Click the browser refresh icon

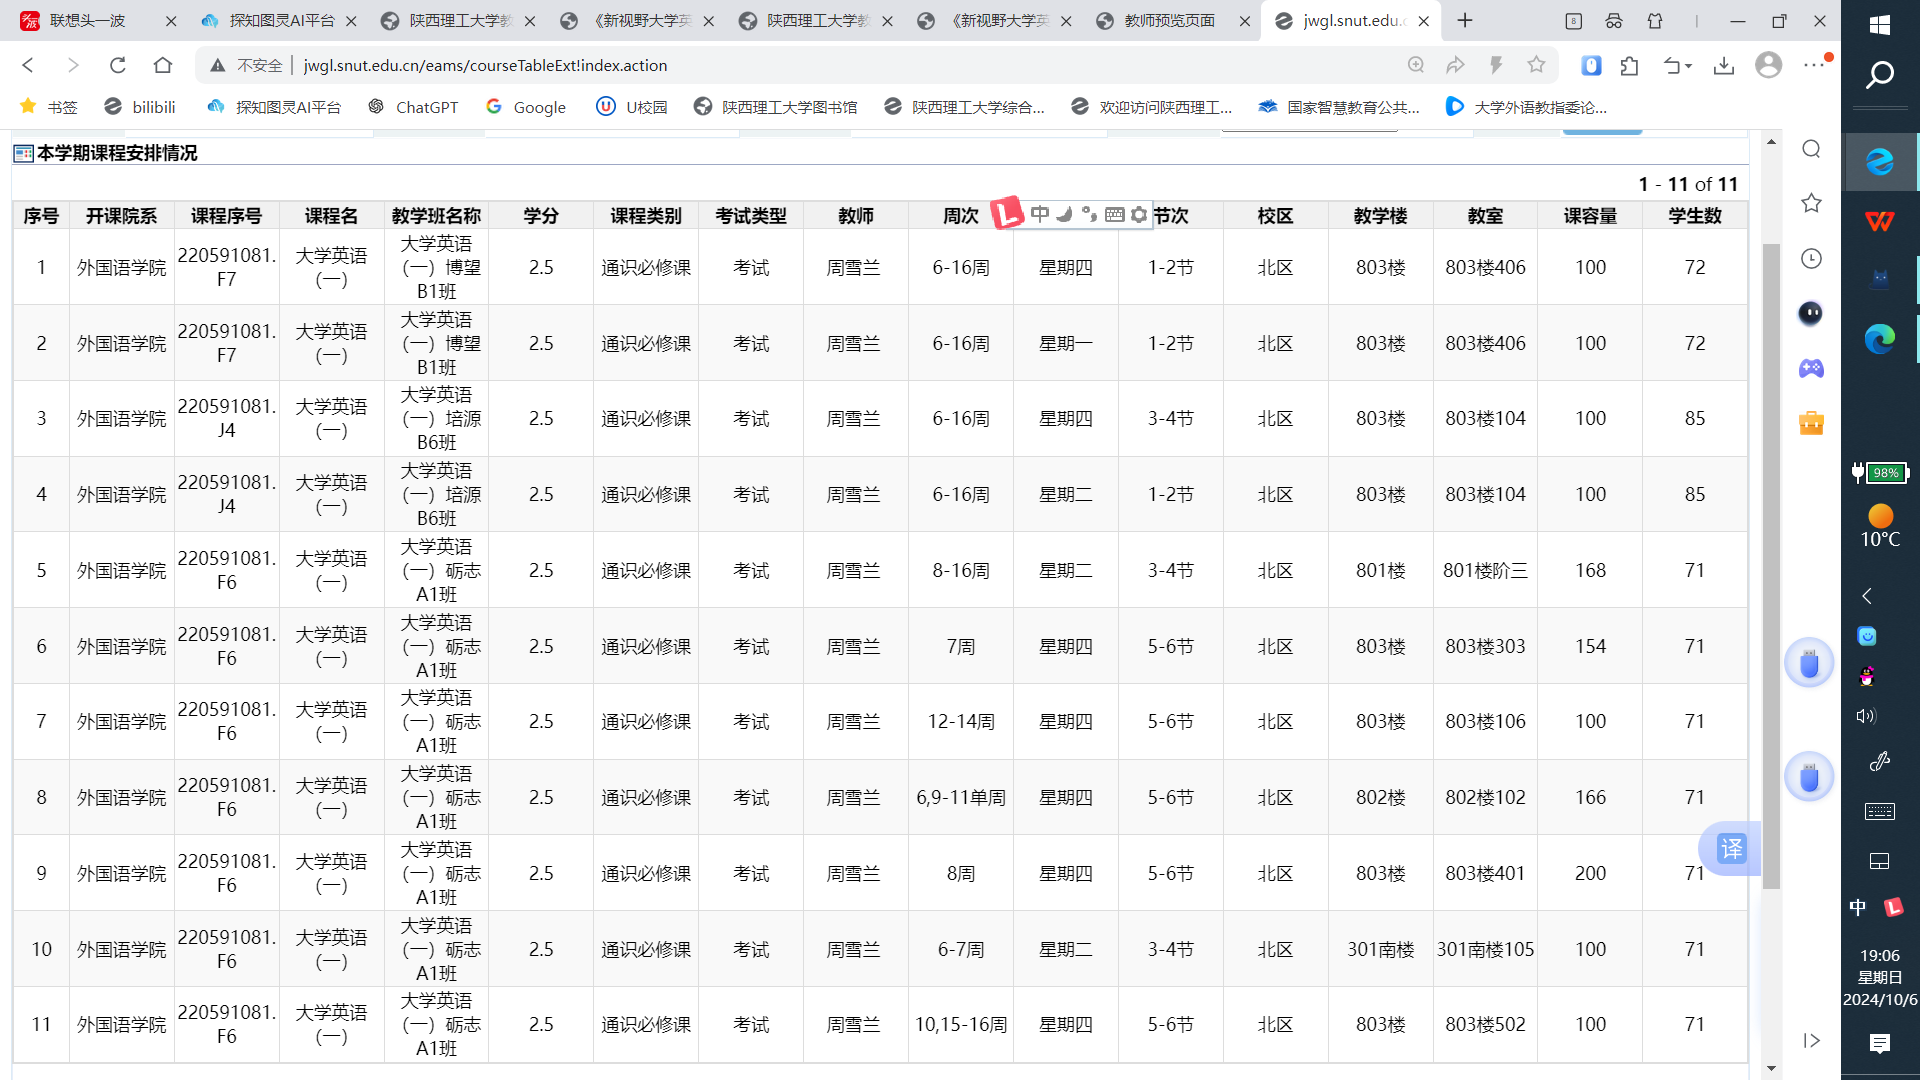(118, 65)
